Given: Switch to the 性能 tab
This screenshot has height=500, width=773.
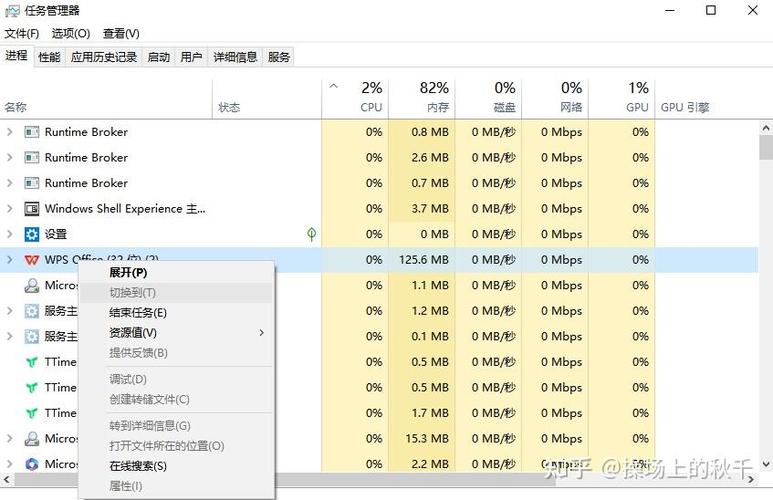Looking at the screenshot, I should pos(49,57).
